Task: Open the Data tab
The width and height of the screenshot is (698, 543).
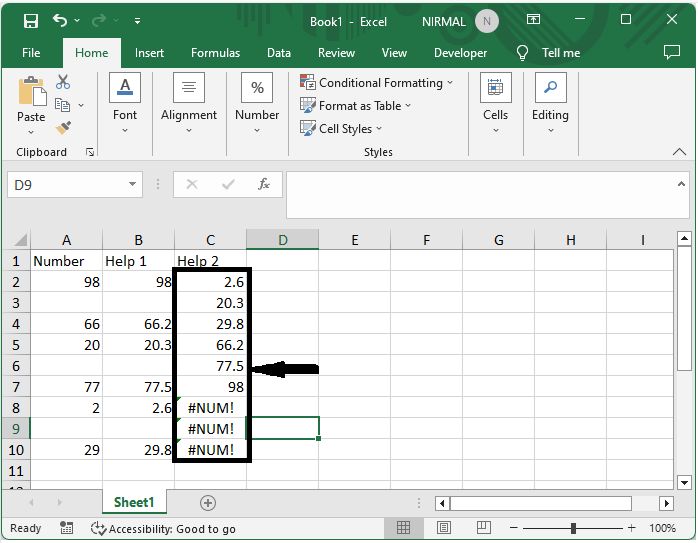Action: point(279,53)
